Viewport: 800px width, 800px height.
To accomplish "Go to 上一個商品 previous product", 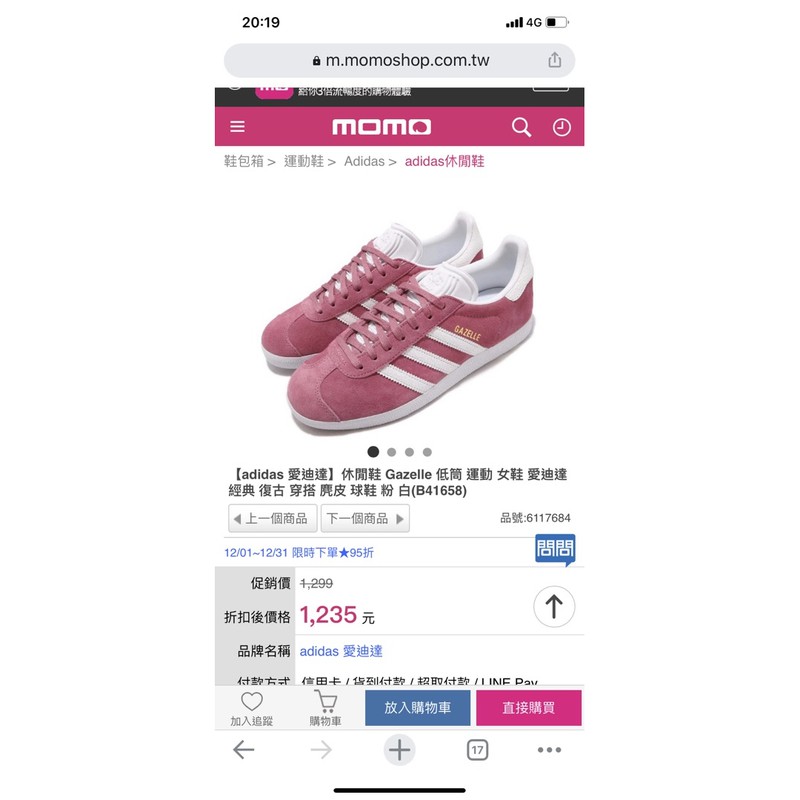I will click(273, 518).
